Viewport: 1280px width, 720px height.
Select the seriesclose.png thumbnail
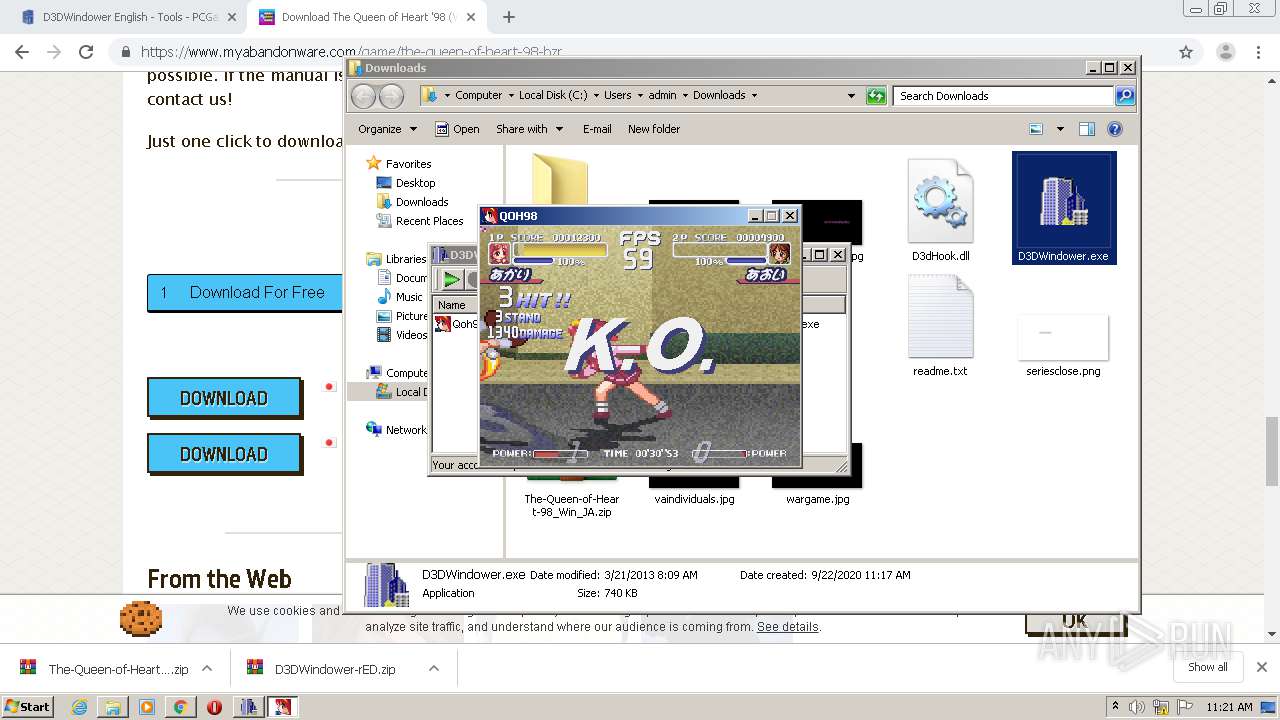1063,337
